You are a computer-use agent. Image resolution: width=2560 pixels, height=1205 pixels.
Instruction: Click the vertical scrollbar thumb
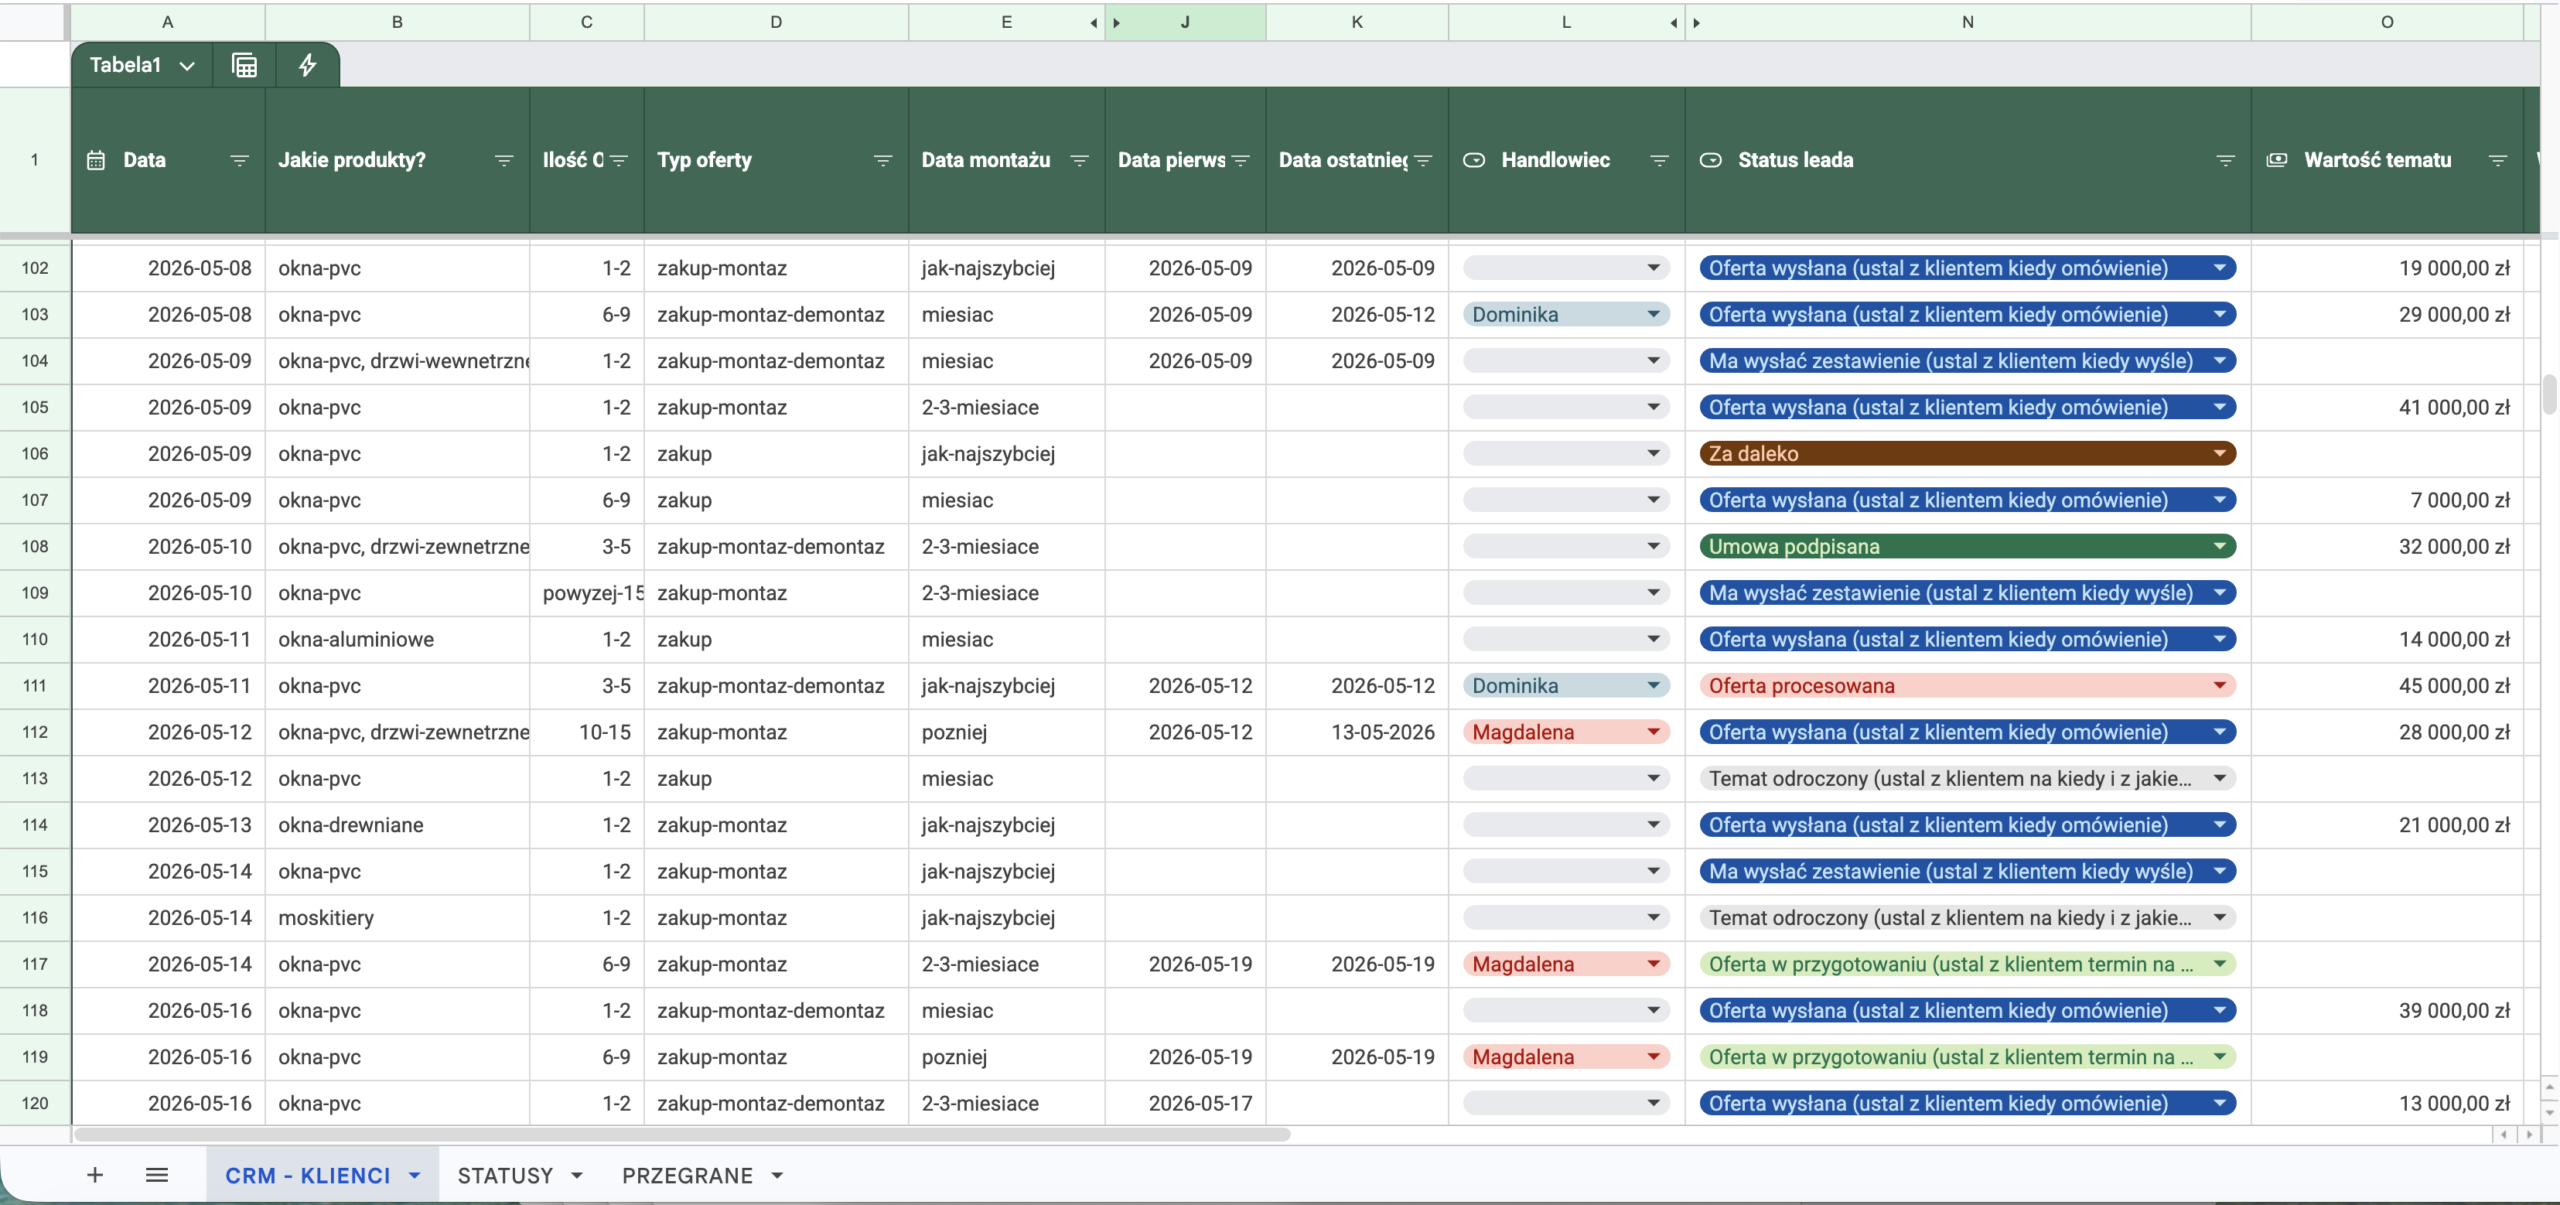[2550, 394]
